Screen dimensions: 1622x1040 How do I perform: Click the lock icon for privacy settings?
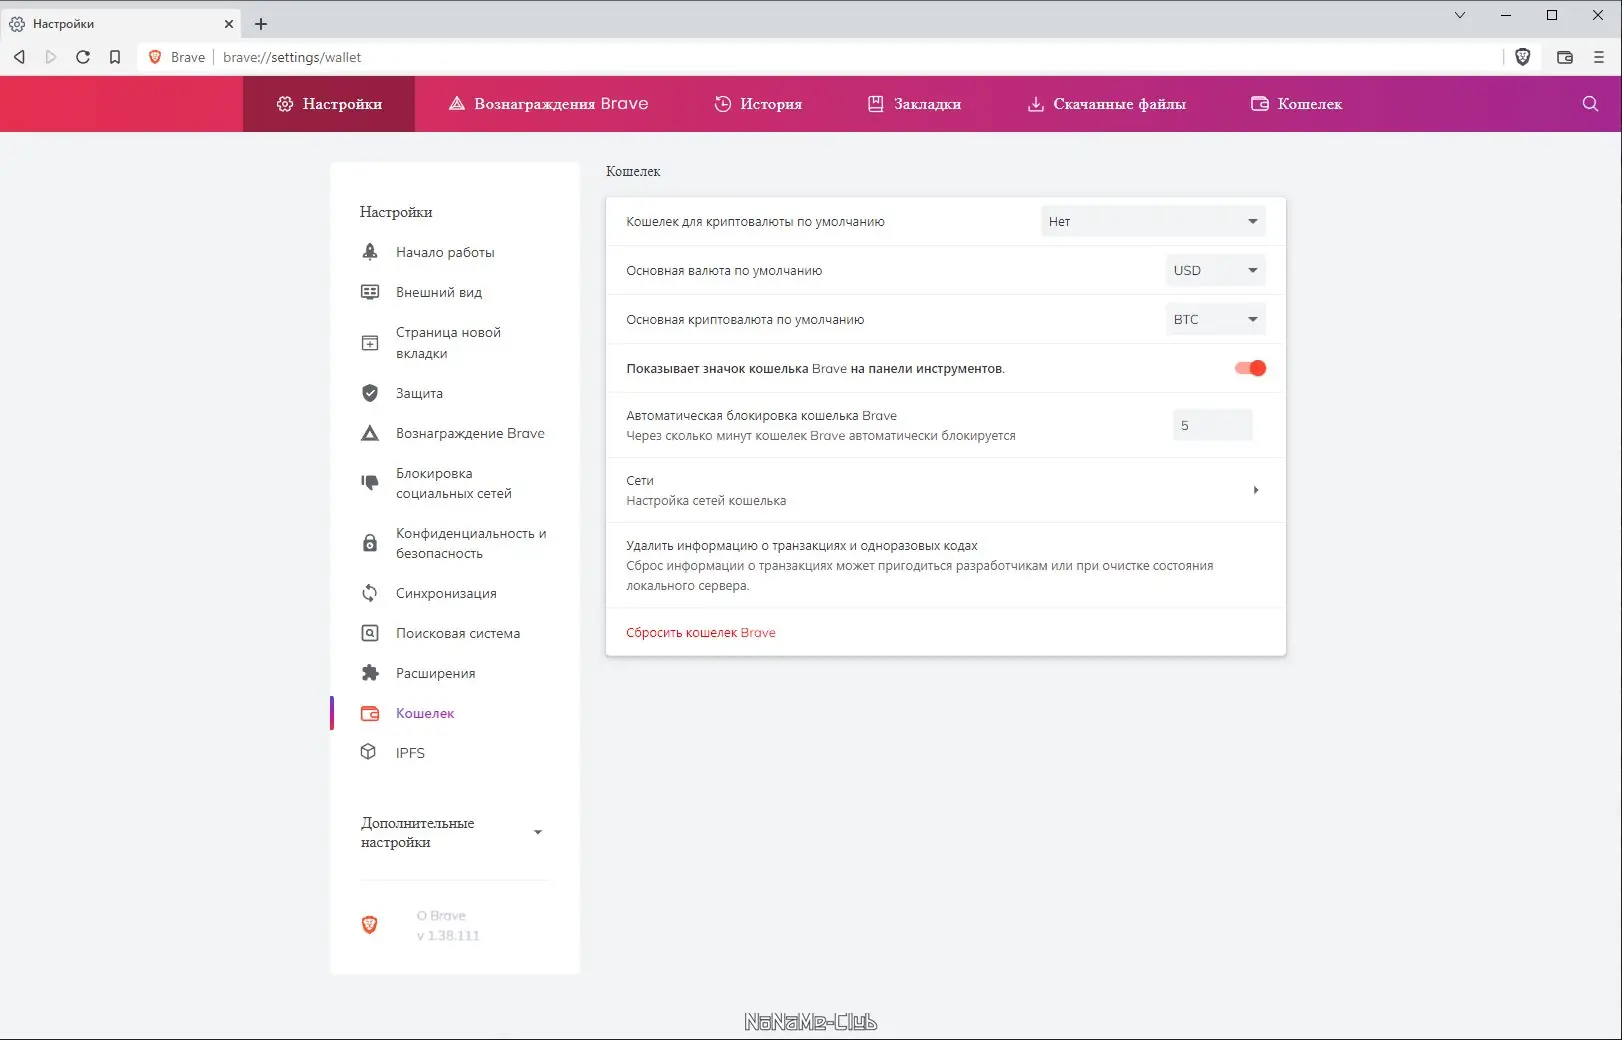(370, 543)
